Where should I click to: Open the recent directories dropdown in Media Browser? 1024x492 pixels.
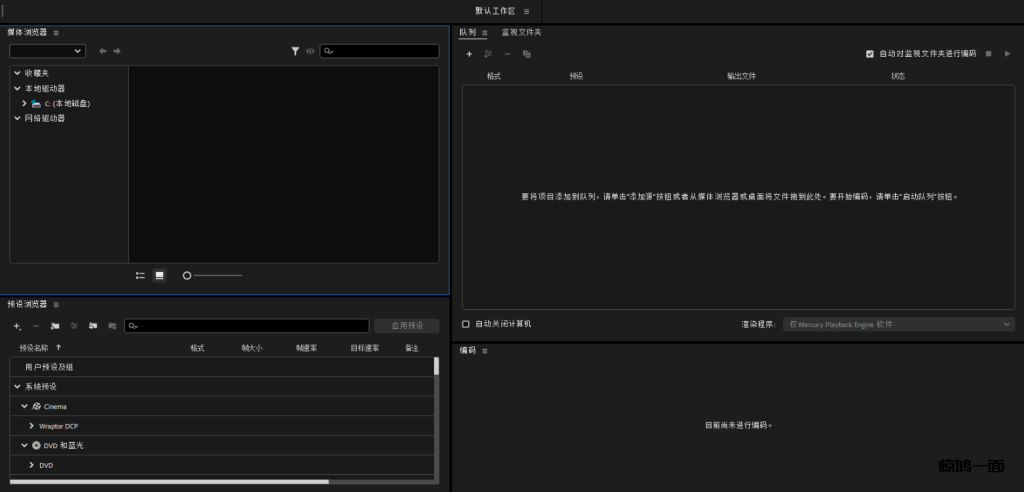47,51
